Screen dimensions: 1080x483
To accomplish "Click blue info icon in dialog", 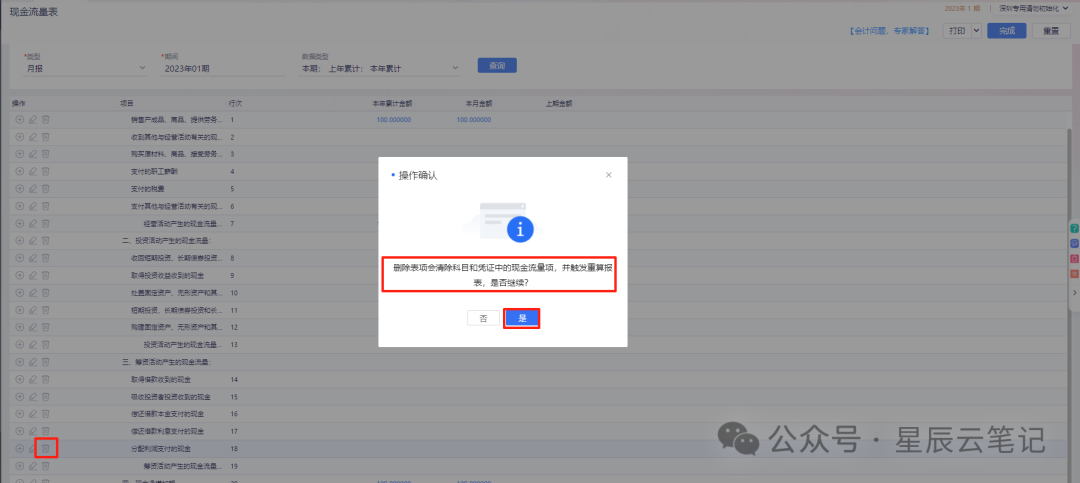I will click(x=518, y=231).
